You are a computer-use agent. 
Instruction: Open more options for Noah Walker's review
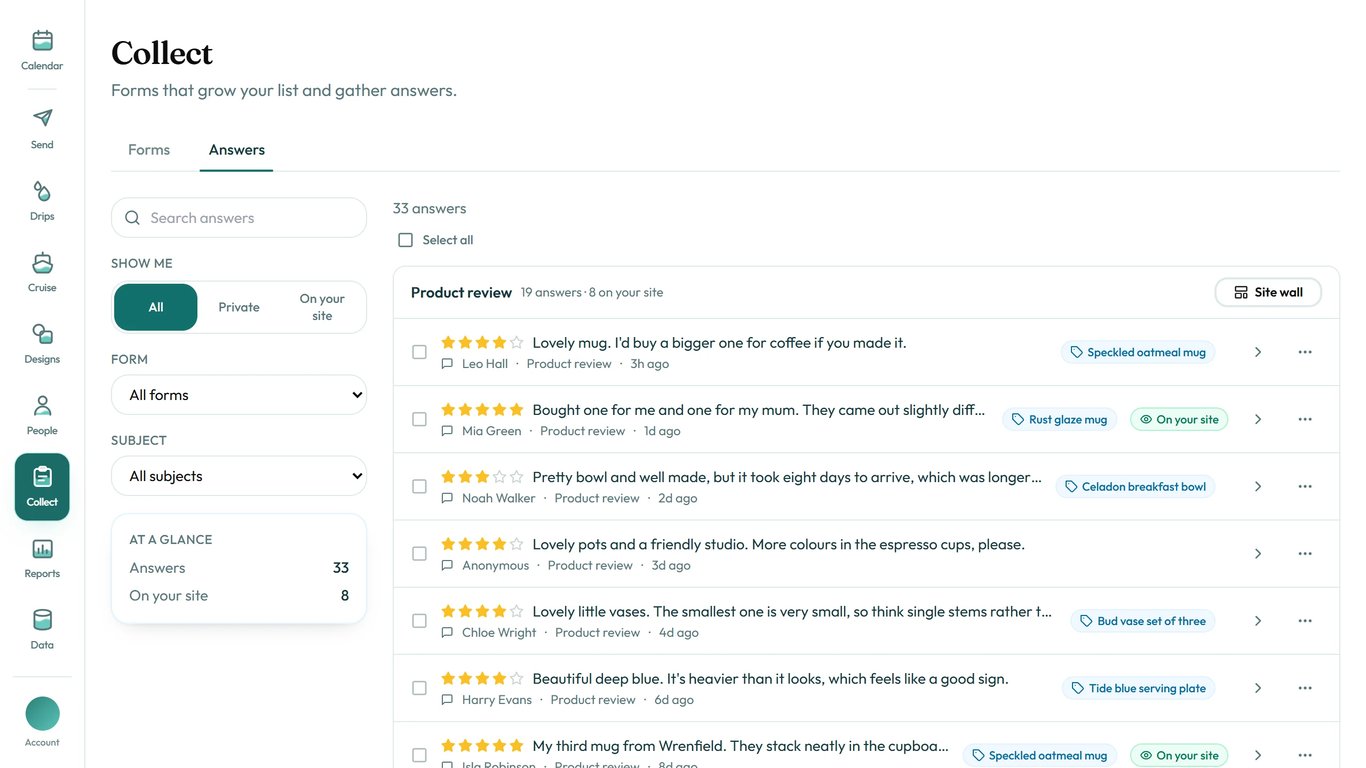[1305, 486]
